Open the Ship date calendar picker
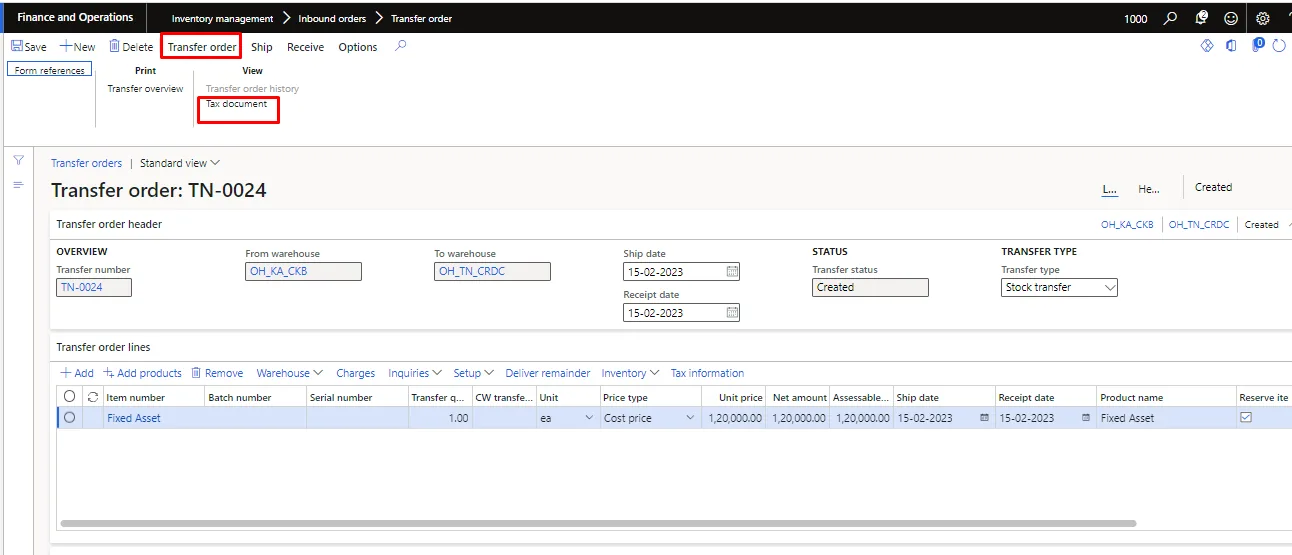This screenshot has width=1292, height=555. pyautogui.click(x=732, y=272)
